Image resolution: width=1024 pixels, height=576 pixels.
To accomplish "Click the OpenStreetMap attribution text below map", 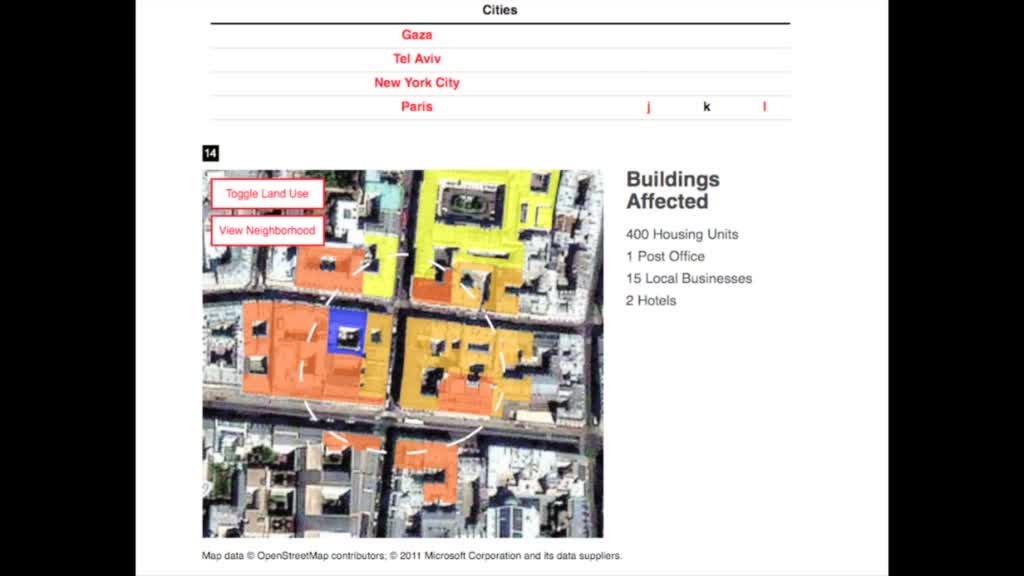I will 412,555.
